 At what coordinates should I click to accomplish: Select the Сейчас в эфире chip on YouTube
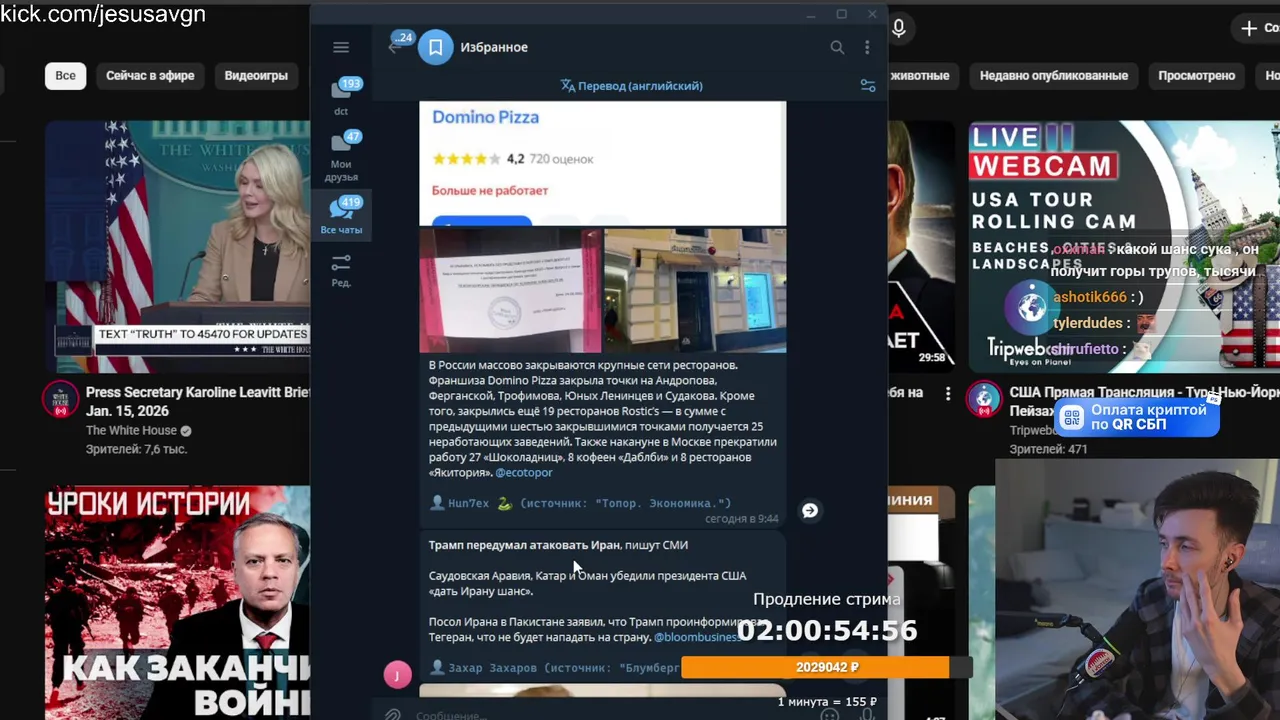tap(150, 75)
